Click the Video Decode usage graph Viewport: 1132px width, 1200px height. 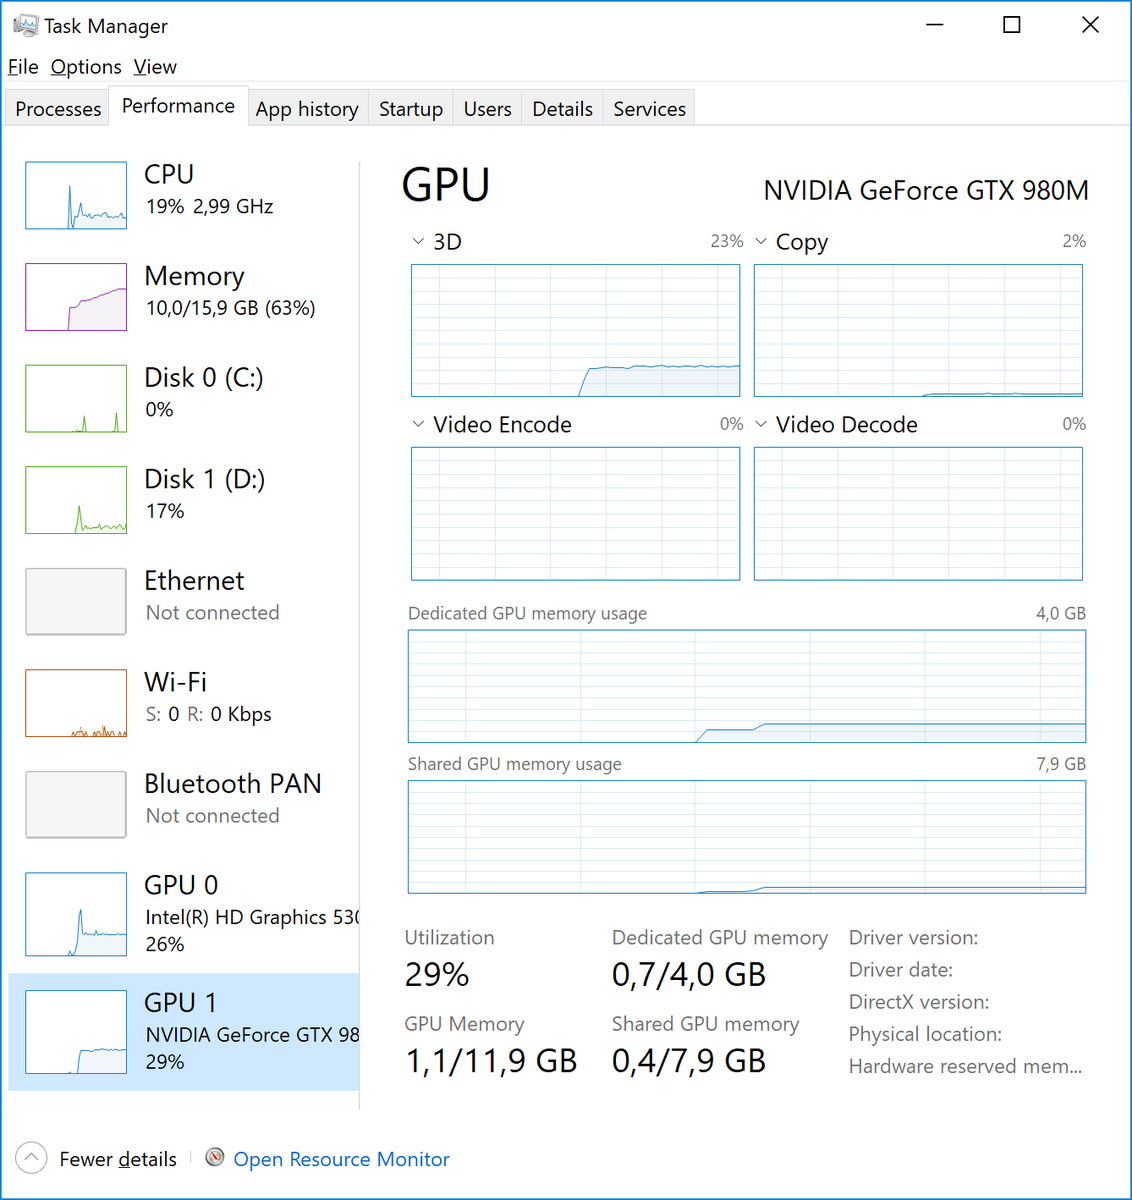918,513
